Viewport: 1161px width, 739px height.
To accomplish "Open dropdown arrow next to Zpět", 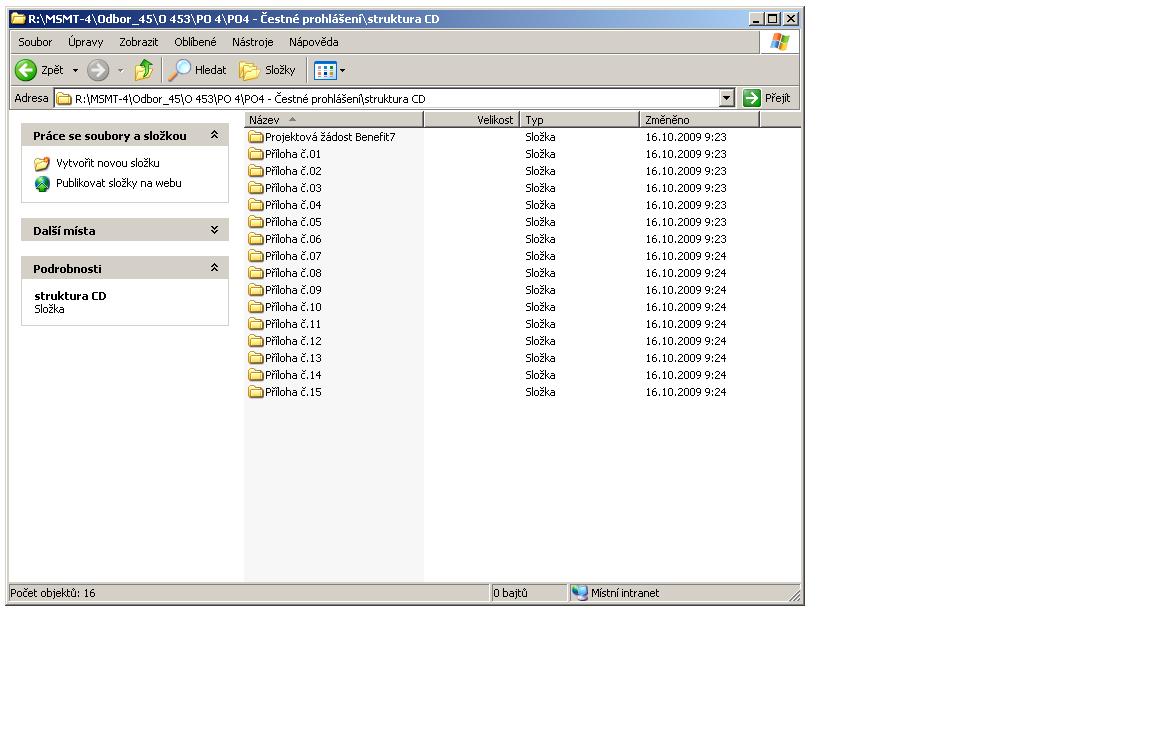I will pos(75,70).
